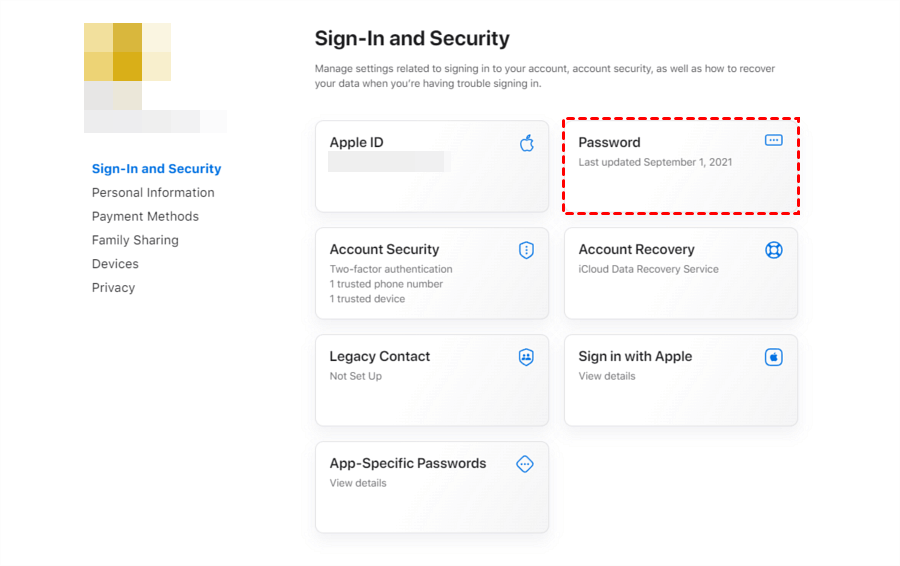Open Payment Methods from sidebar

(x=145, y=217)
